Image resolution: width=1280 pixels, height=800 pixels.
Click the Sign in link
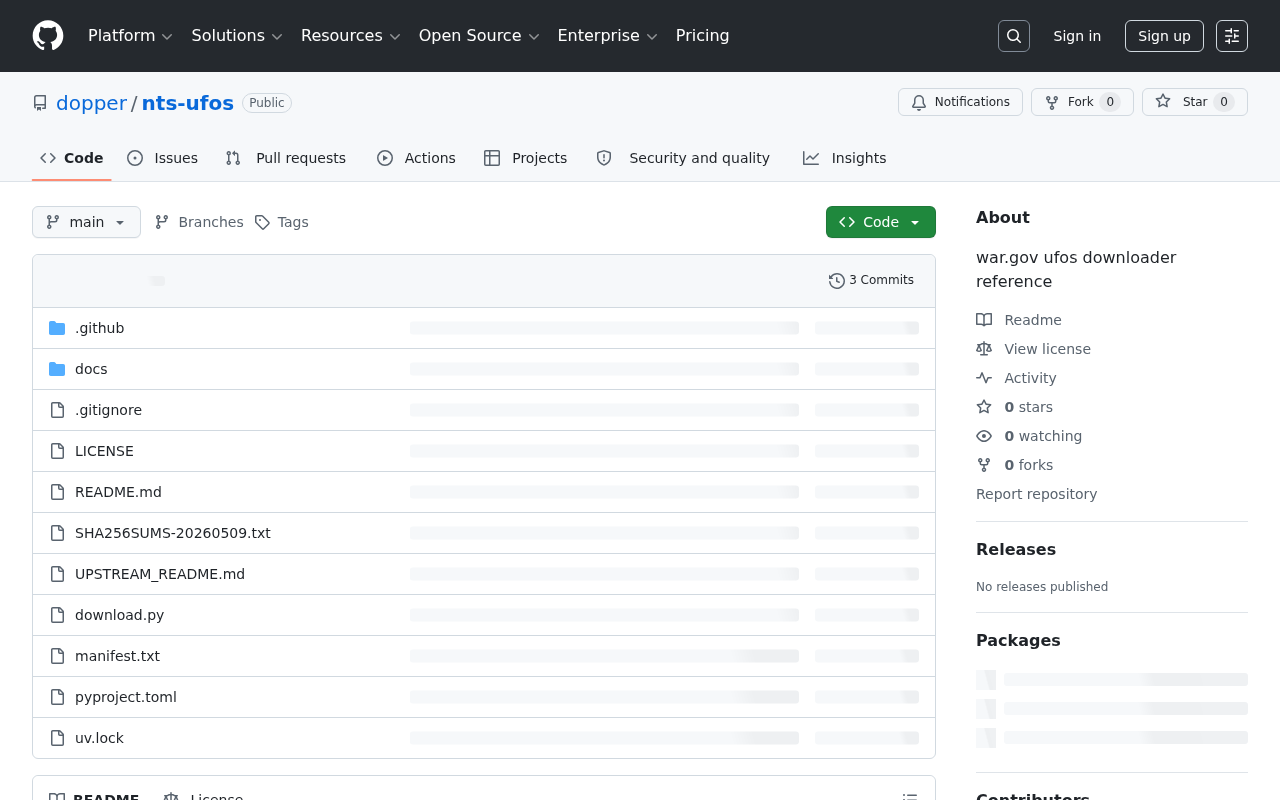coord(1077,36)
